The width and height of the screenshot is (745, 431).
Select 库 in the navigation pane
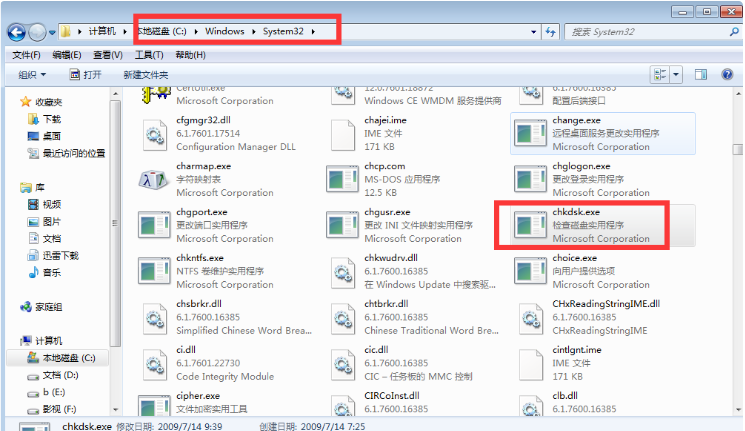(x=39, y=188)
